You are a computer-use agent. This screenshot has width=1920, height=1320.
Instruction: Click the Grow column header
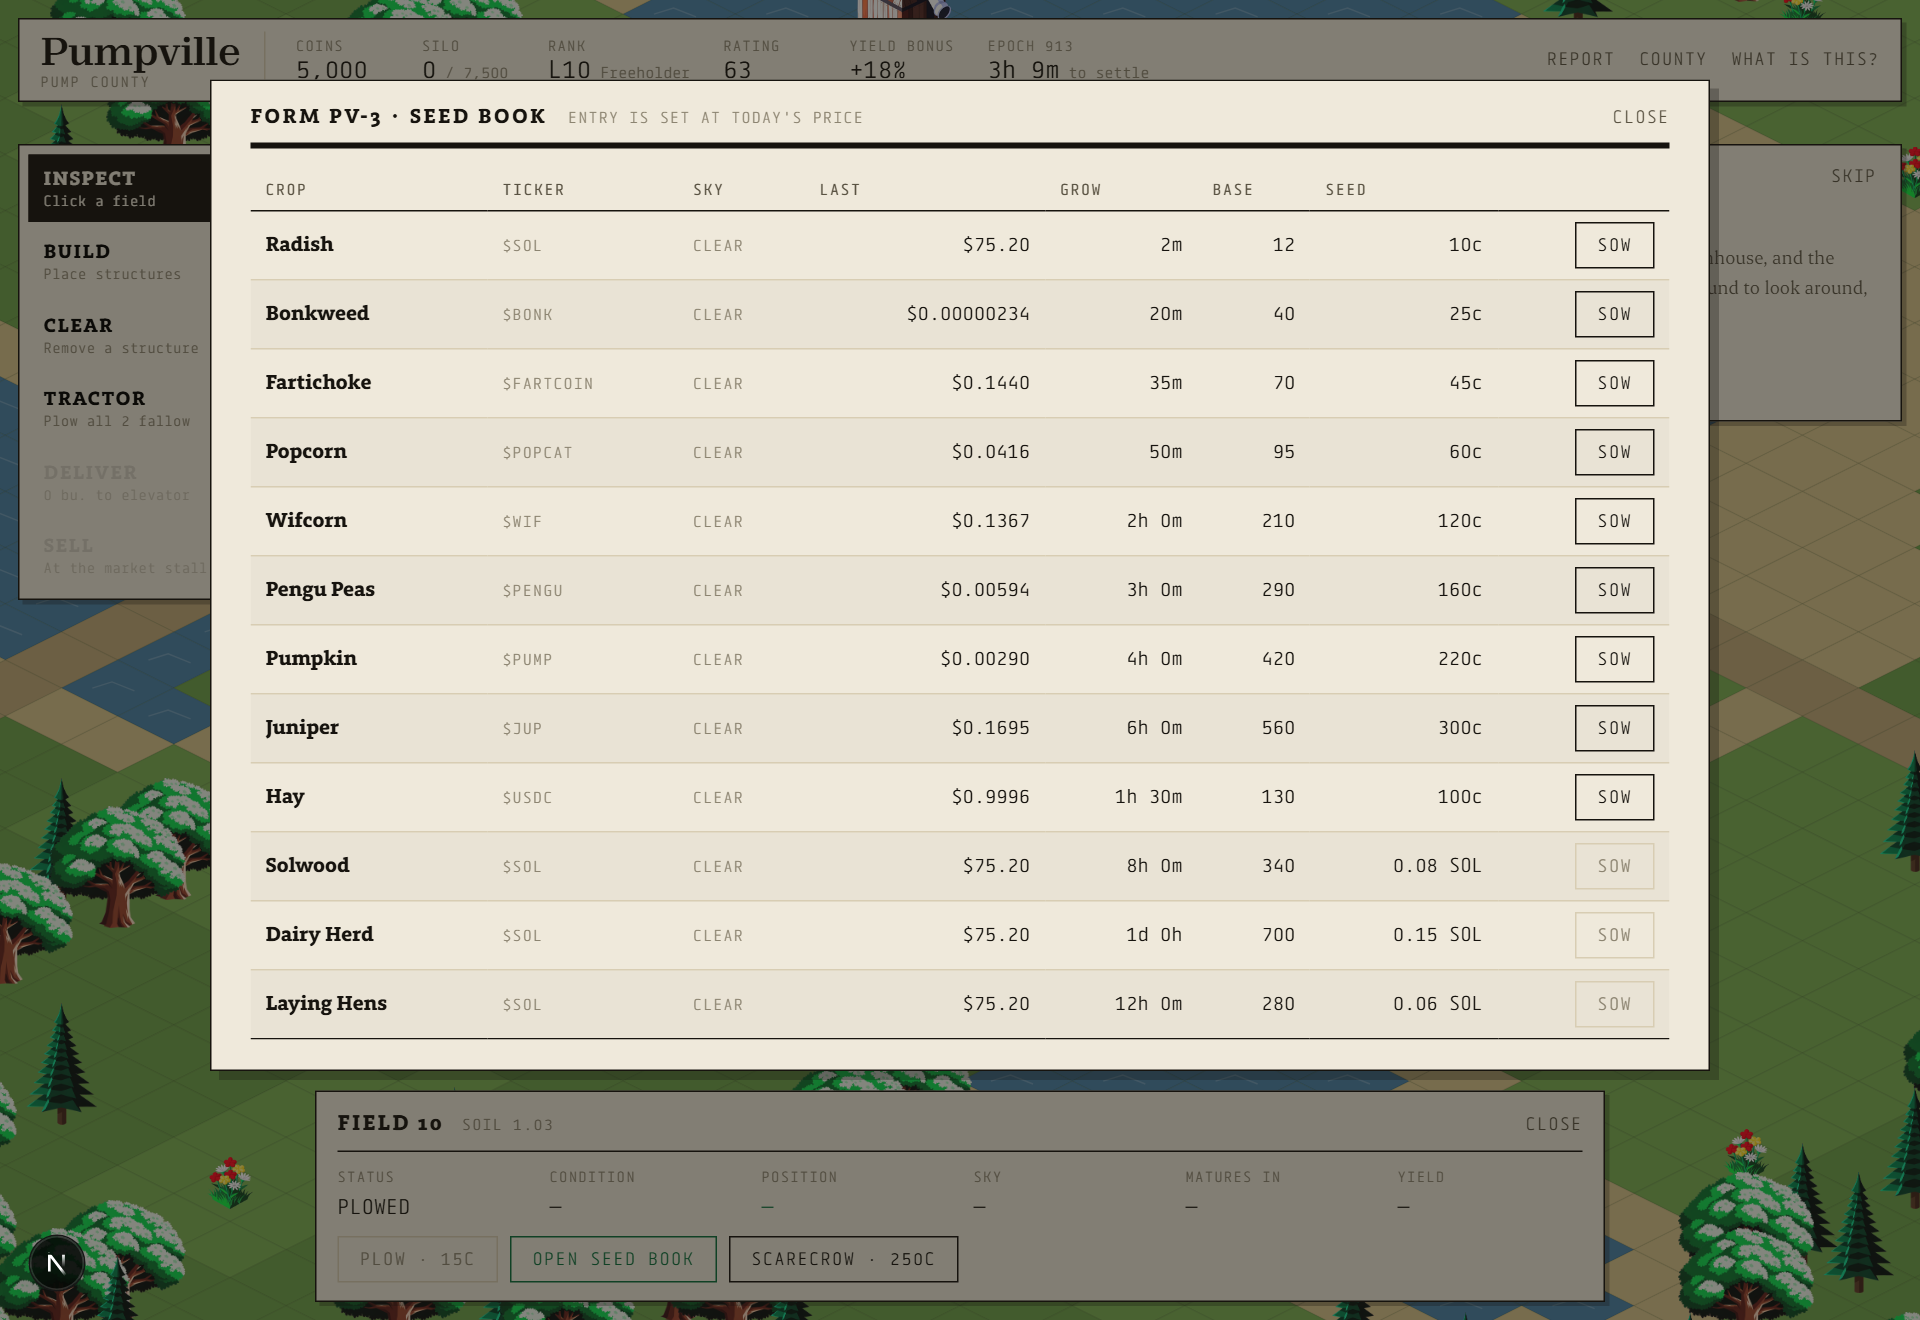[1080, 190]
